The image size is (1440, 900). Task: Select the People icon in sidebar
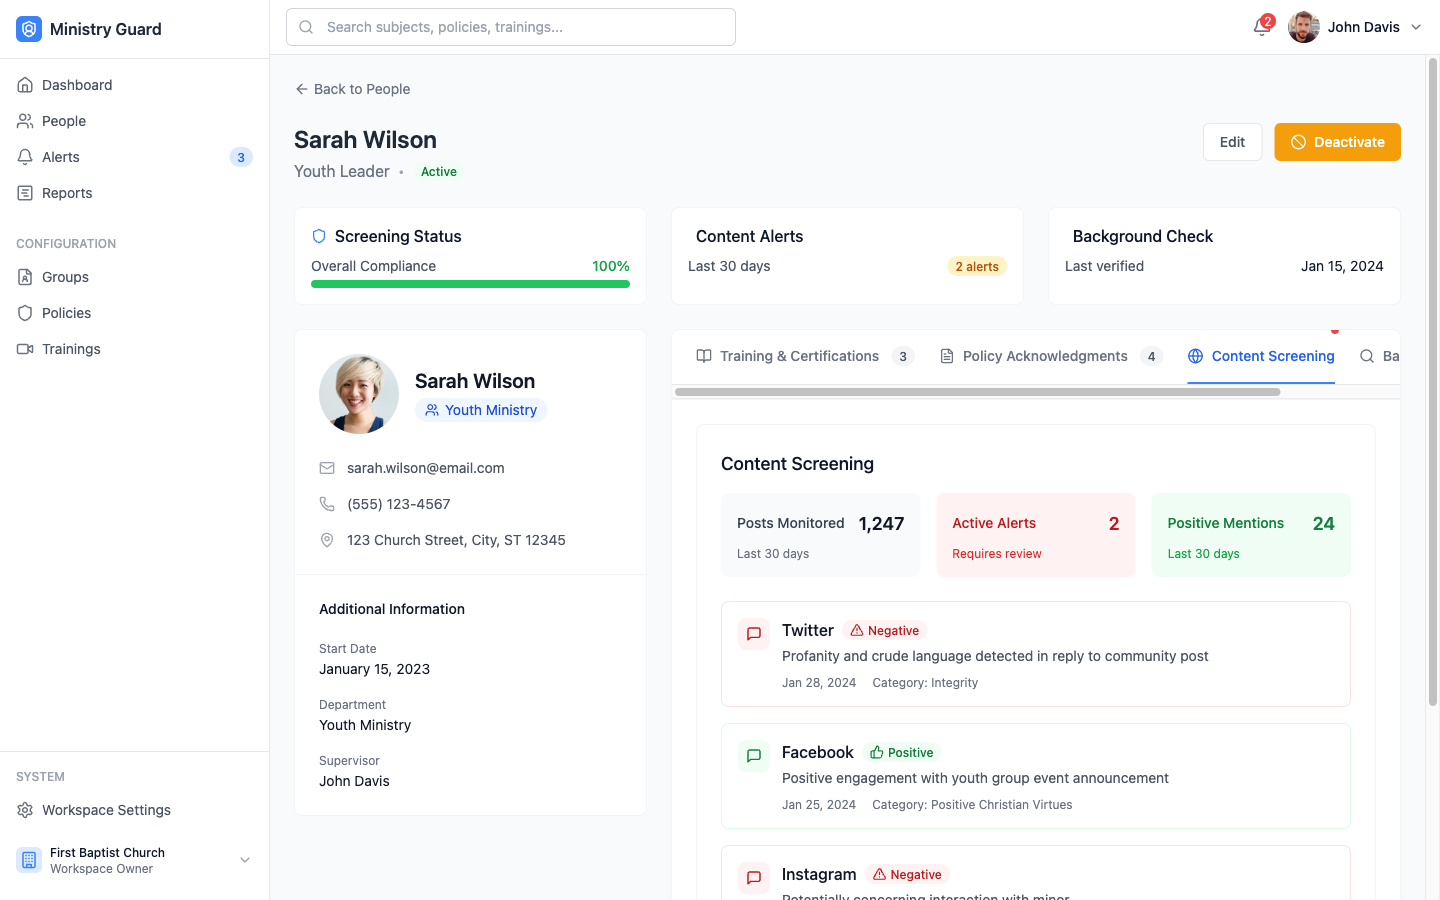(24, 120)
